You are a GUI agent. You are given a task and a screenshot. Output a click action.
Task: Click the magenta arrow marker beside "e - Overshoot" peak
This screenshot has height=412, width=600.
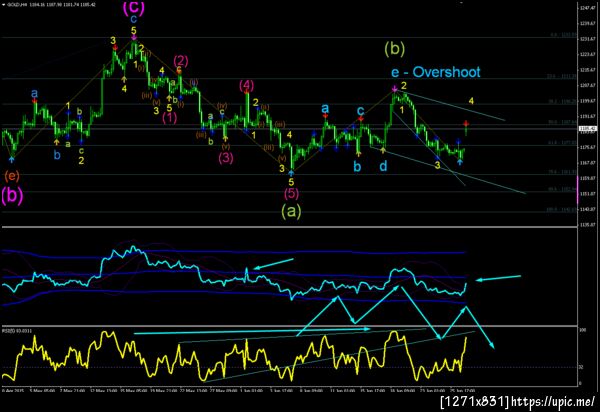[395, 89]
